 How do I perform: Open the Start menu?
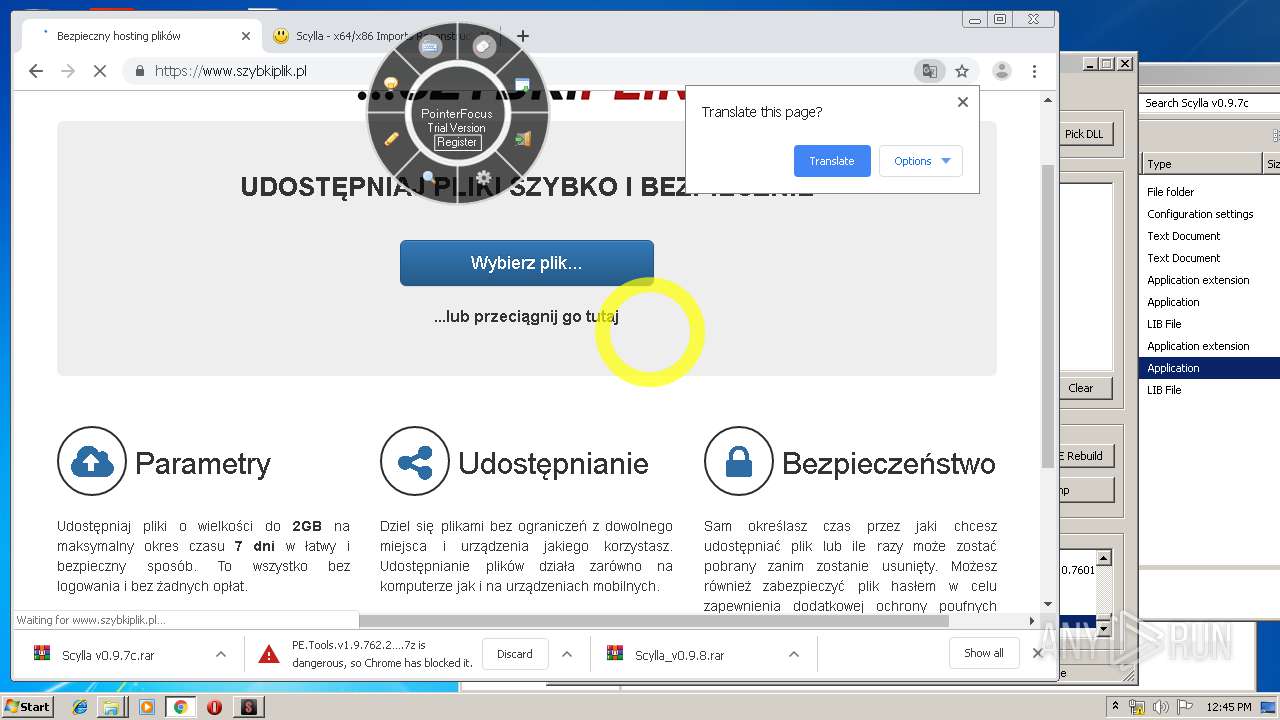click(x=27, y=706)
